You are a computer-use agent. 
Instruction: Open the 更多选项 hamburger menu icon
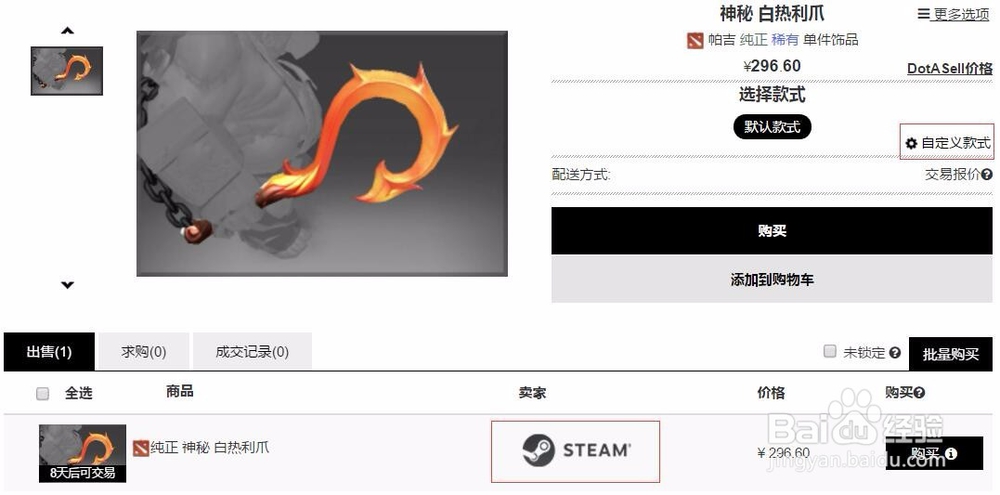(x=923, y=14)
